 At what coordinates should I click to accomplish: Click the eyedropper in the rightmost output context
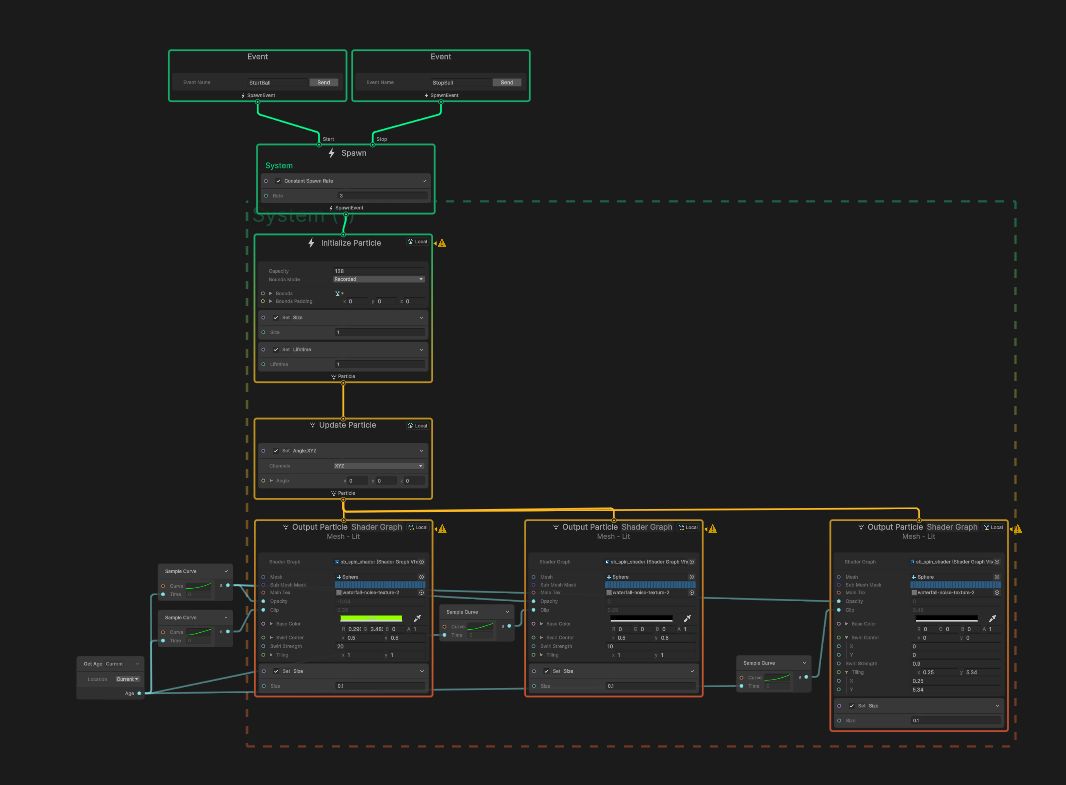point(993,619)
